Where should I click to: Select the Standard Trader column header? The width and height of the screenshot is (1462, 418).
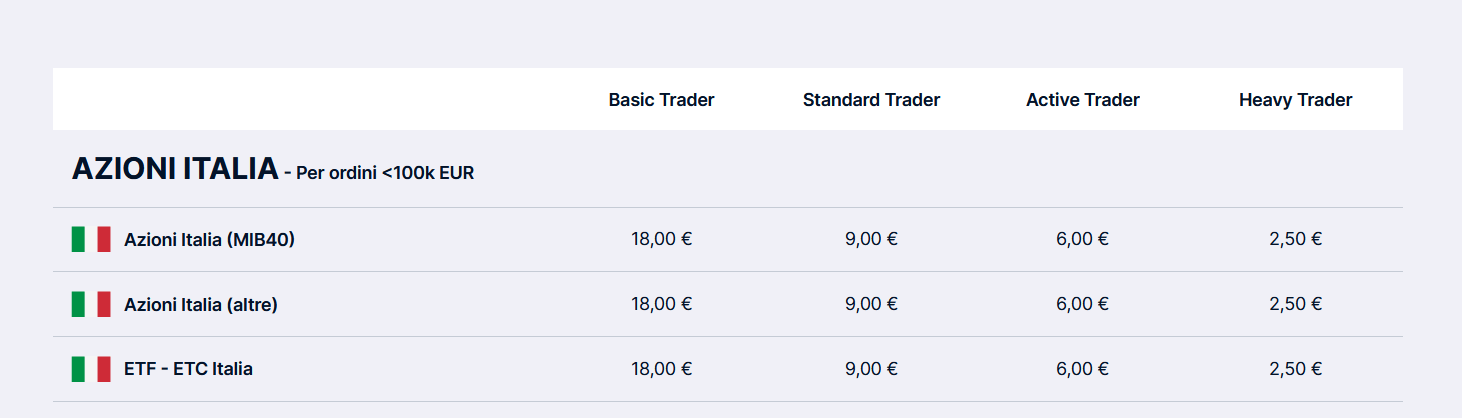[x=871, y=99]
